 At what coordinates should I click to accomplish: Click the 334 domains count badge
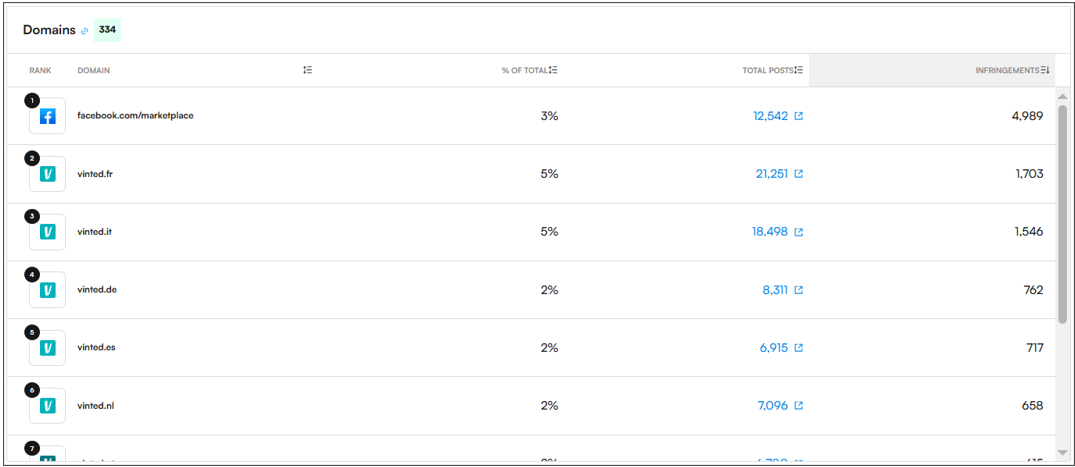coord(107,30)
